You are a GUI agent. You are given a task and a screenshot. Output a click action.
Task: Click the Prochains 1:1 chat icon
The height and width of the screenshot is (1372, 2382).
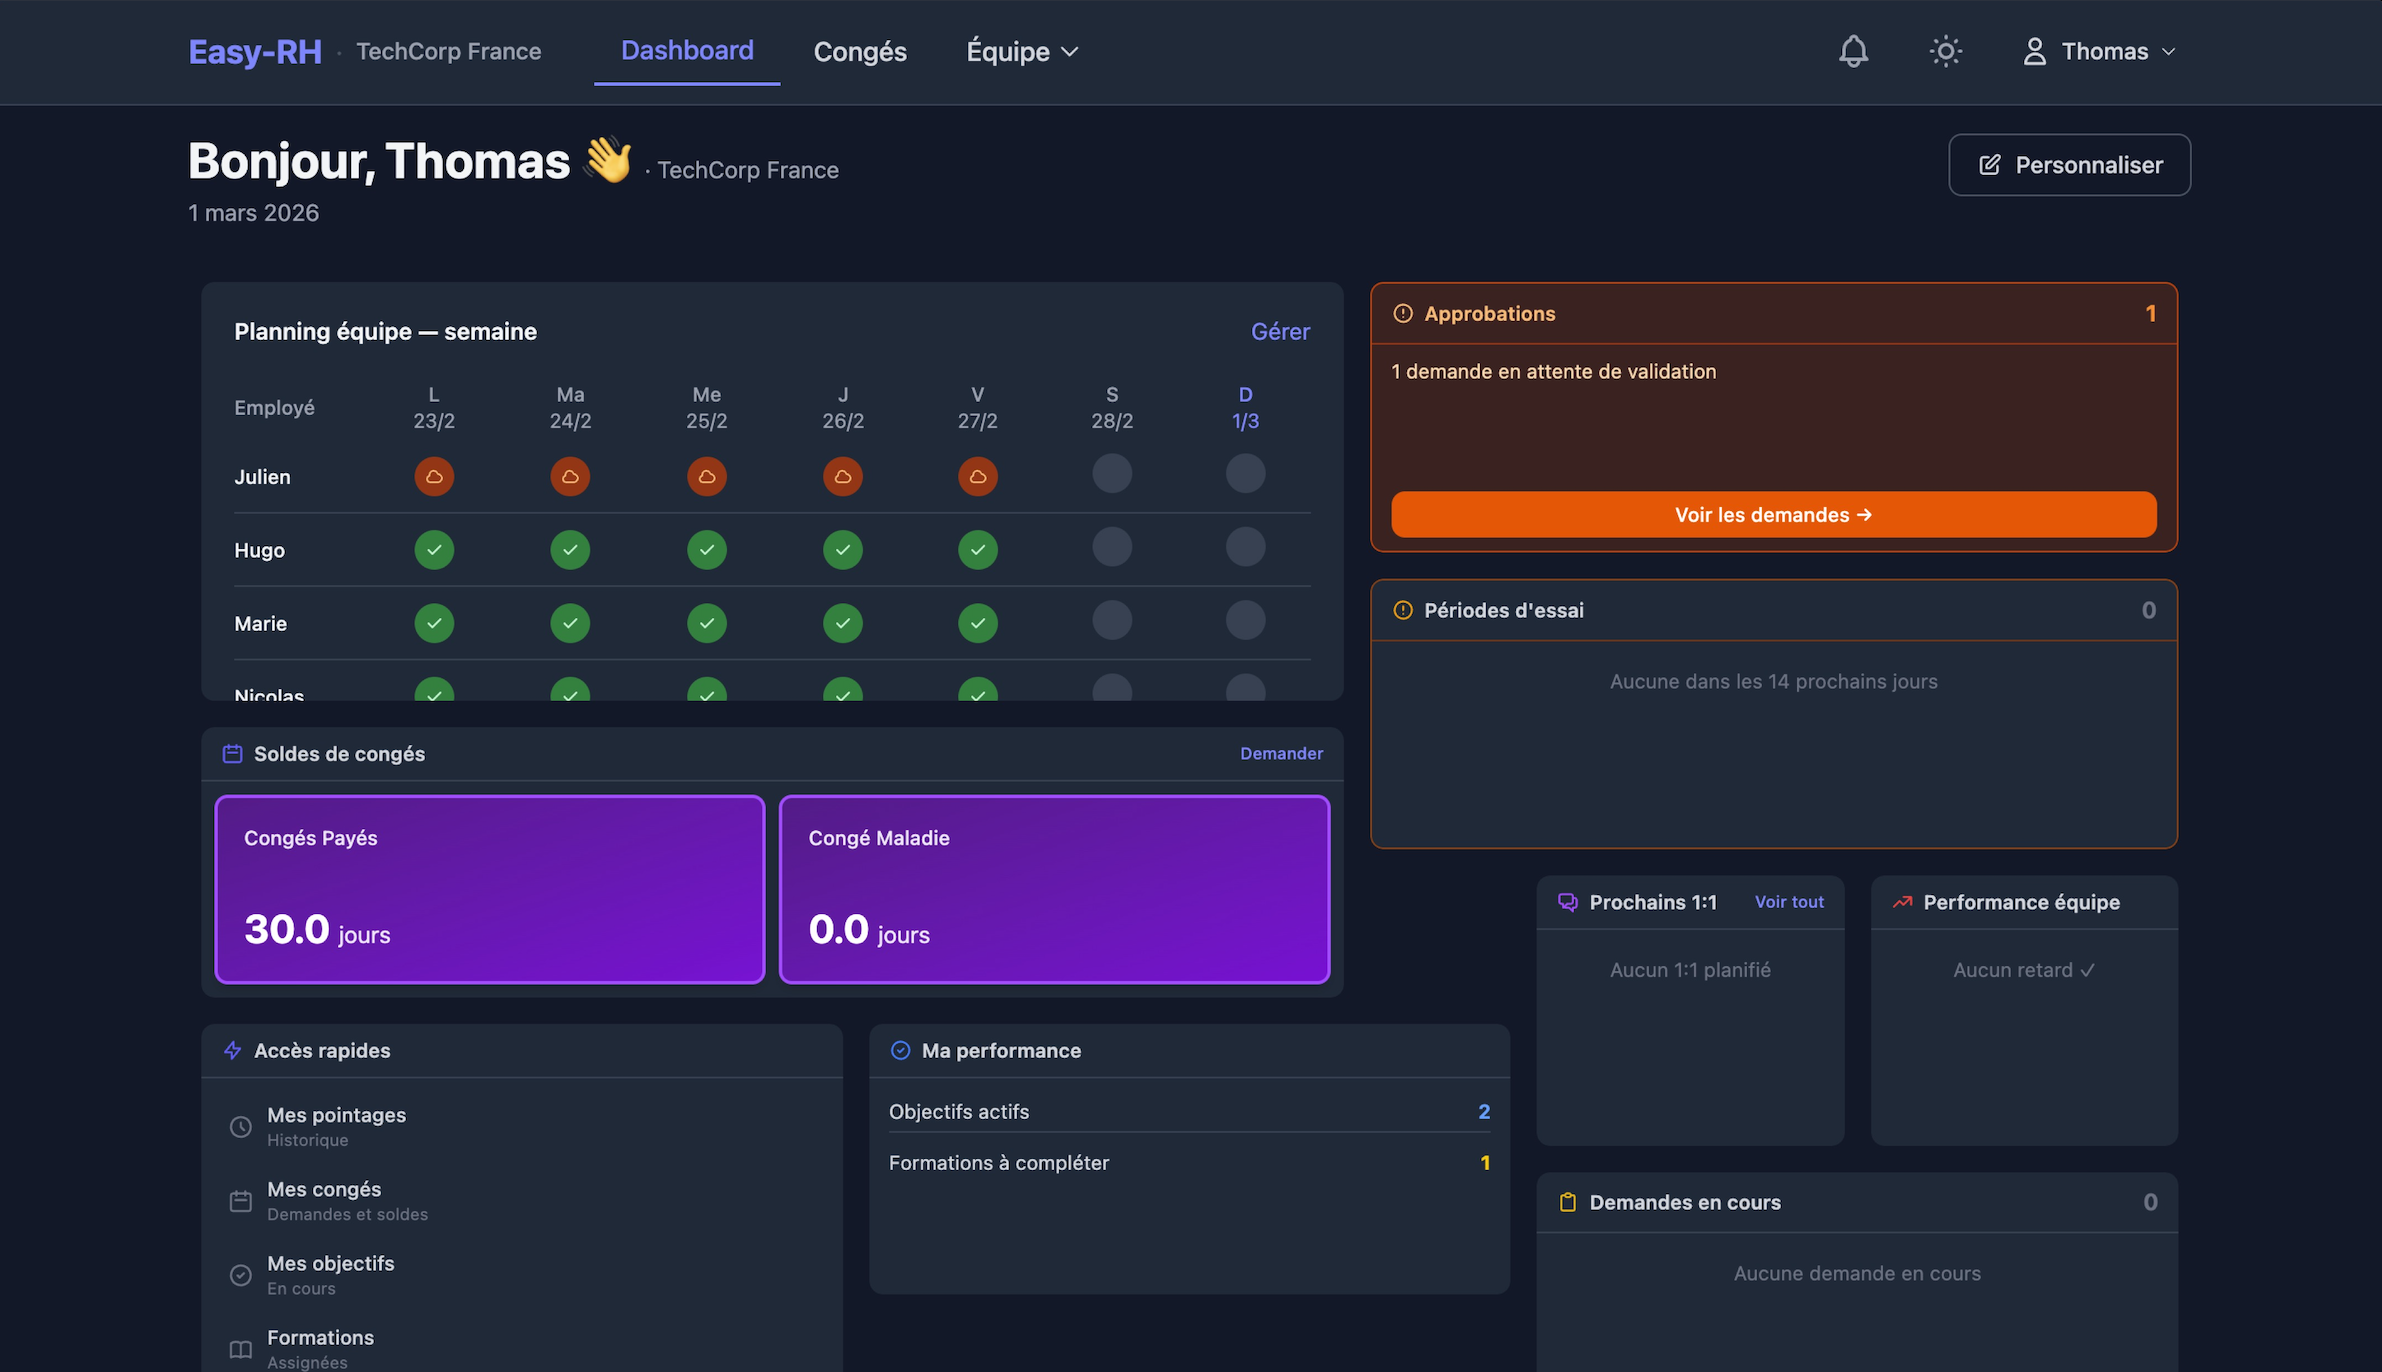tap(1566, 901)
